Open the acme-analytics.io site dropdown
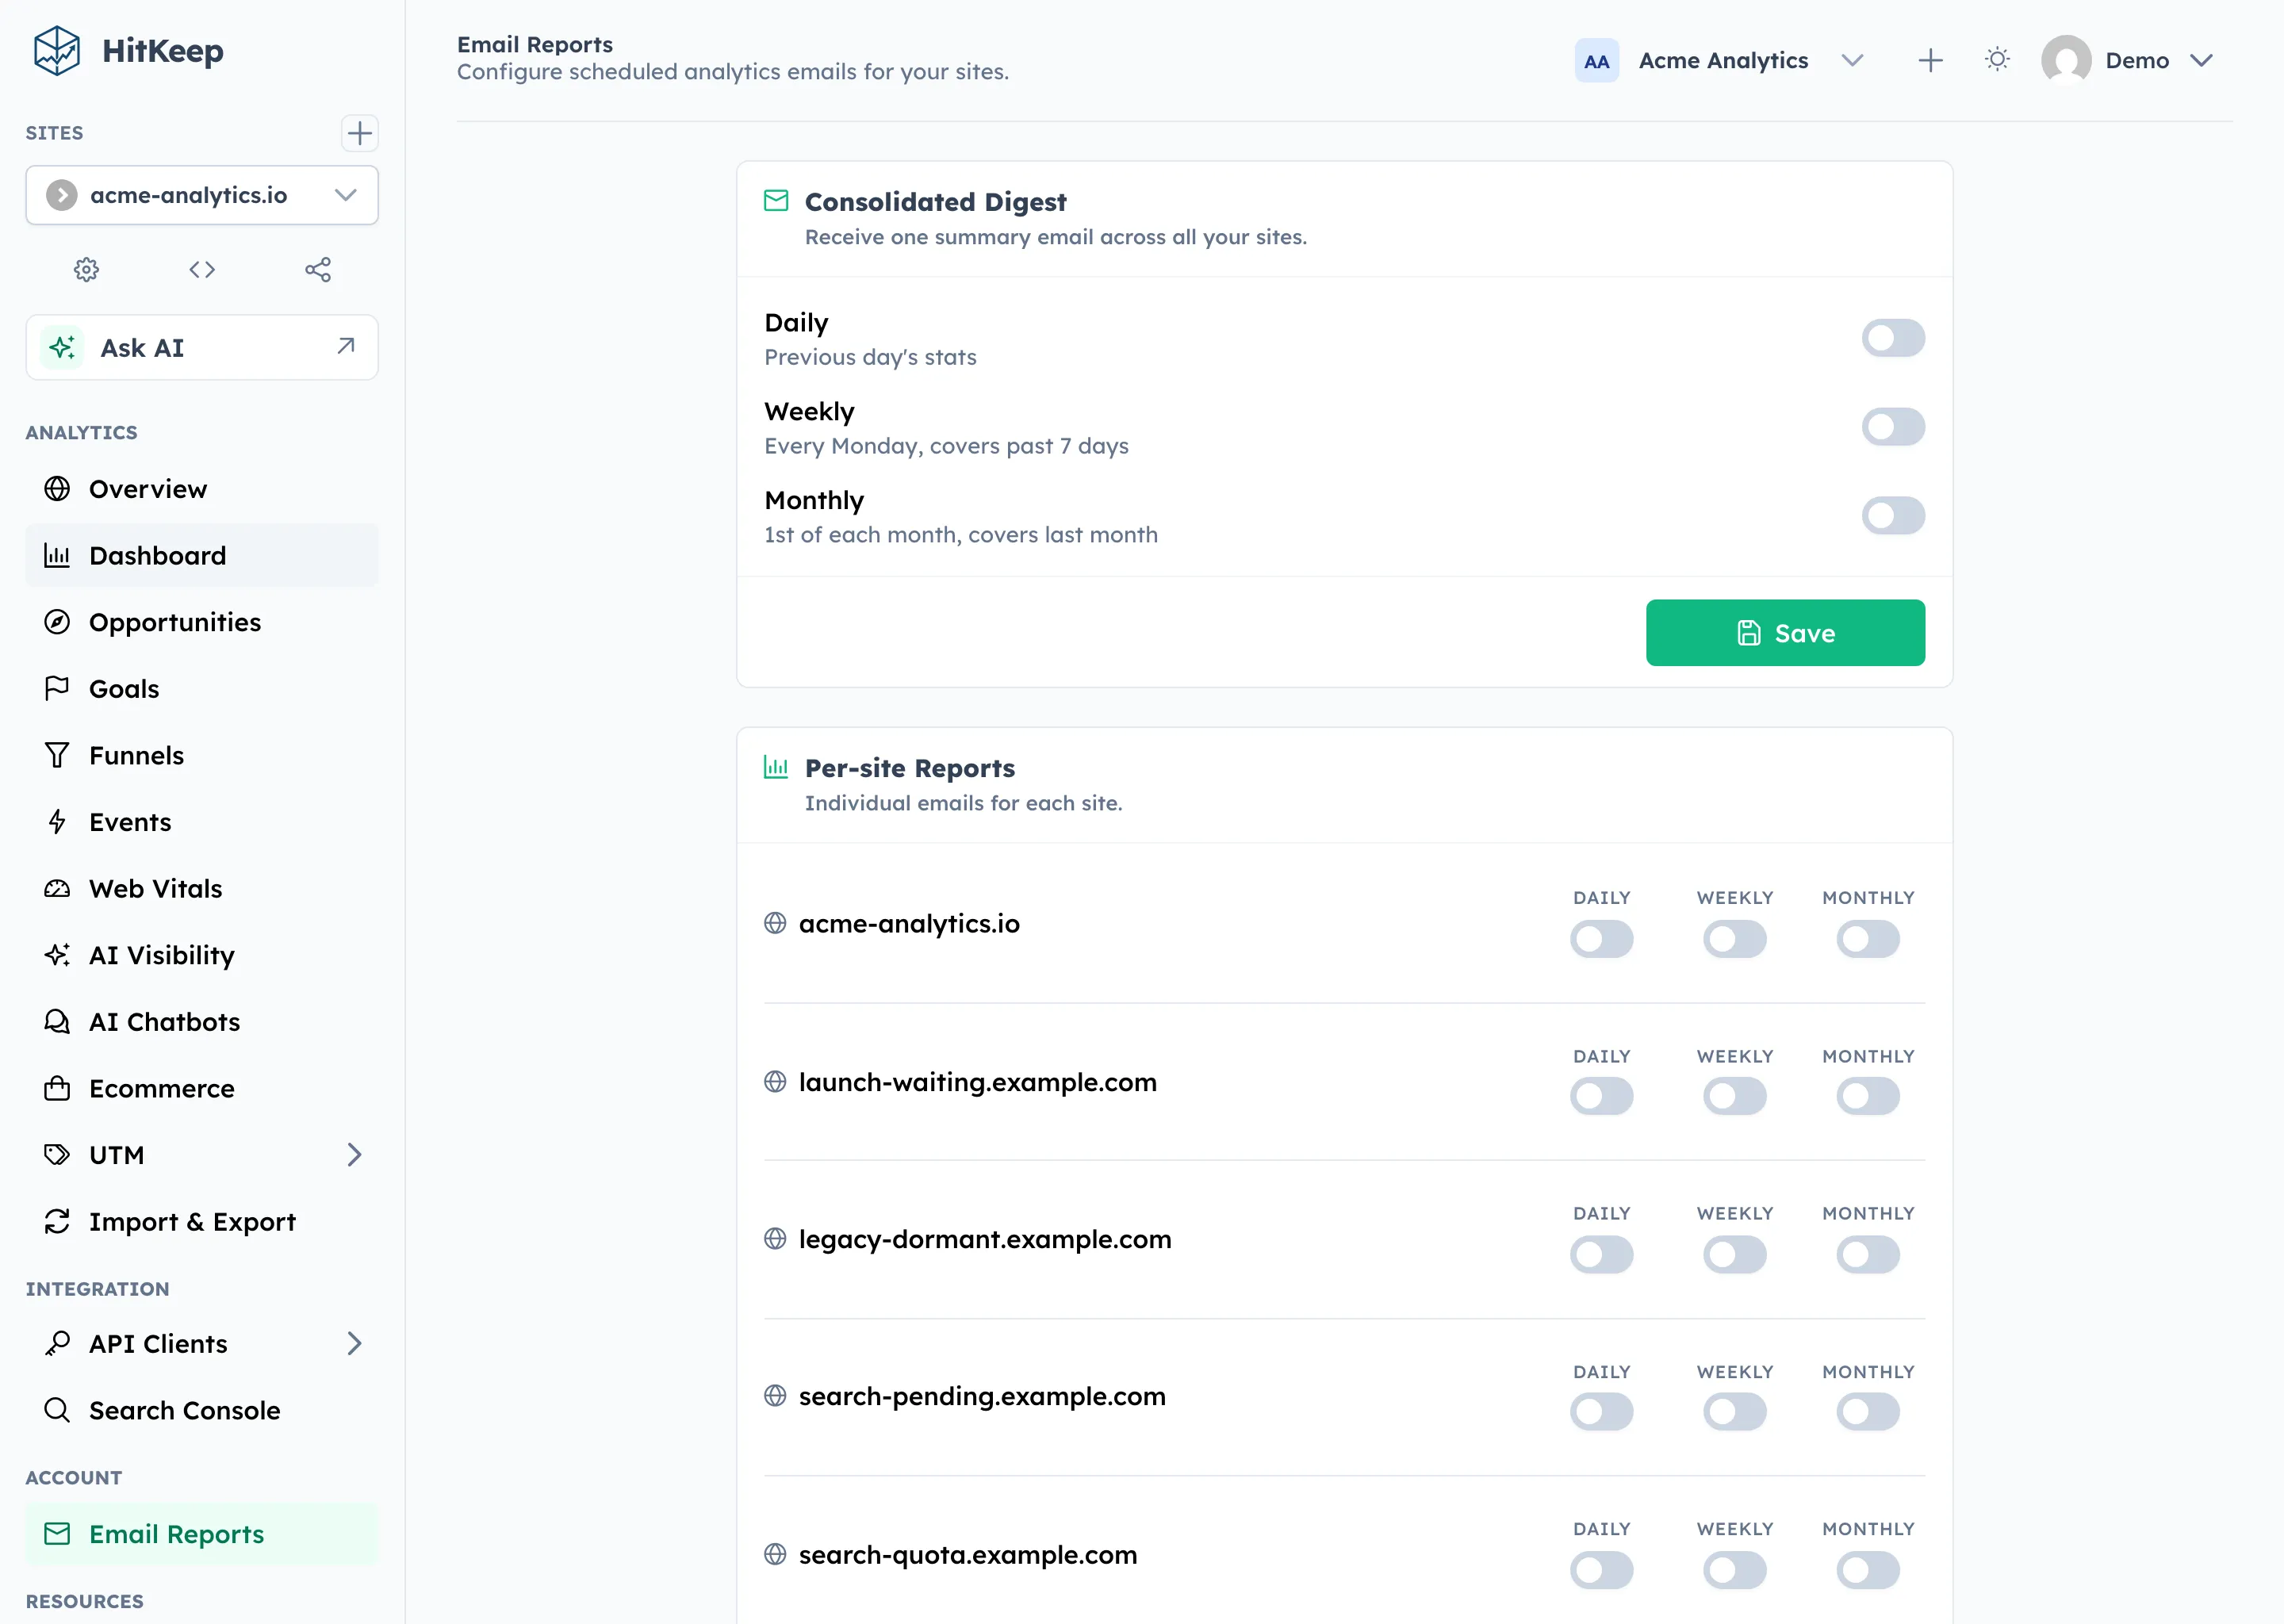 coord(202,195)
